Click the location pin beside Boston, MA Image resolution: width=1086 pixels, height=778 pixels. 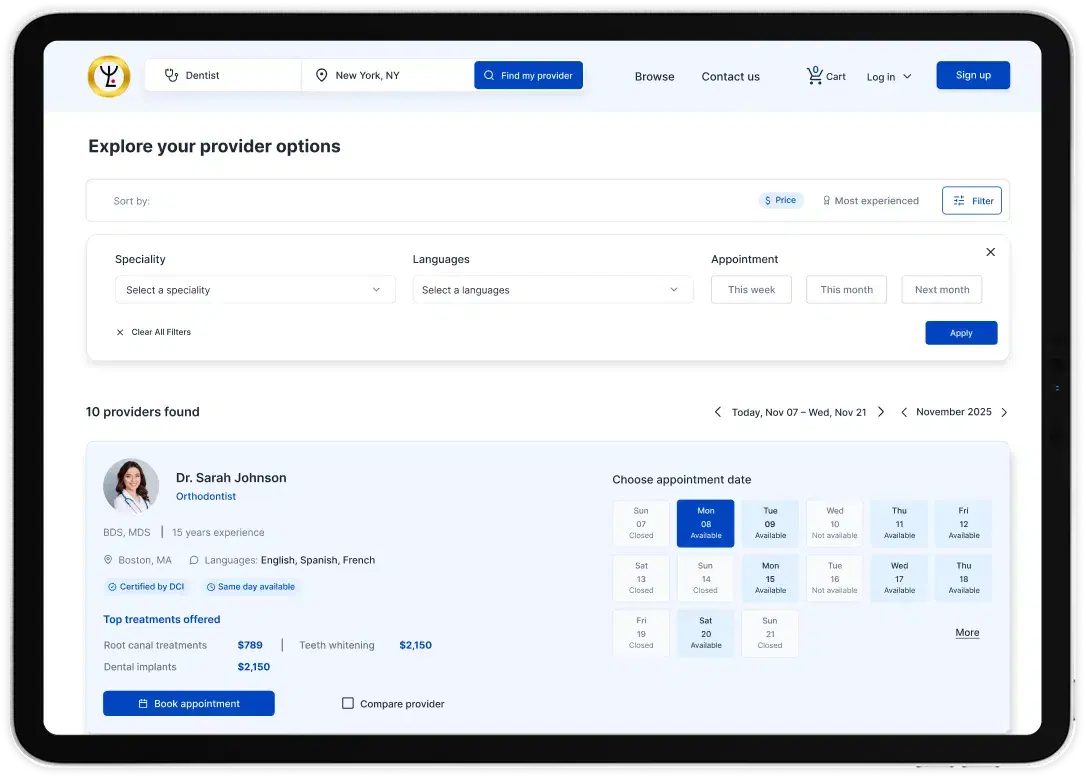108,560
